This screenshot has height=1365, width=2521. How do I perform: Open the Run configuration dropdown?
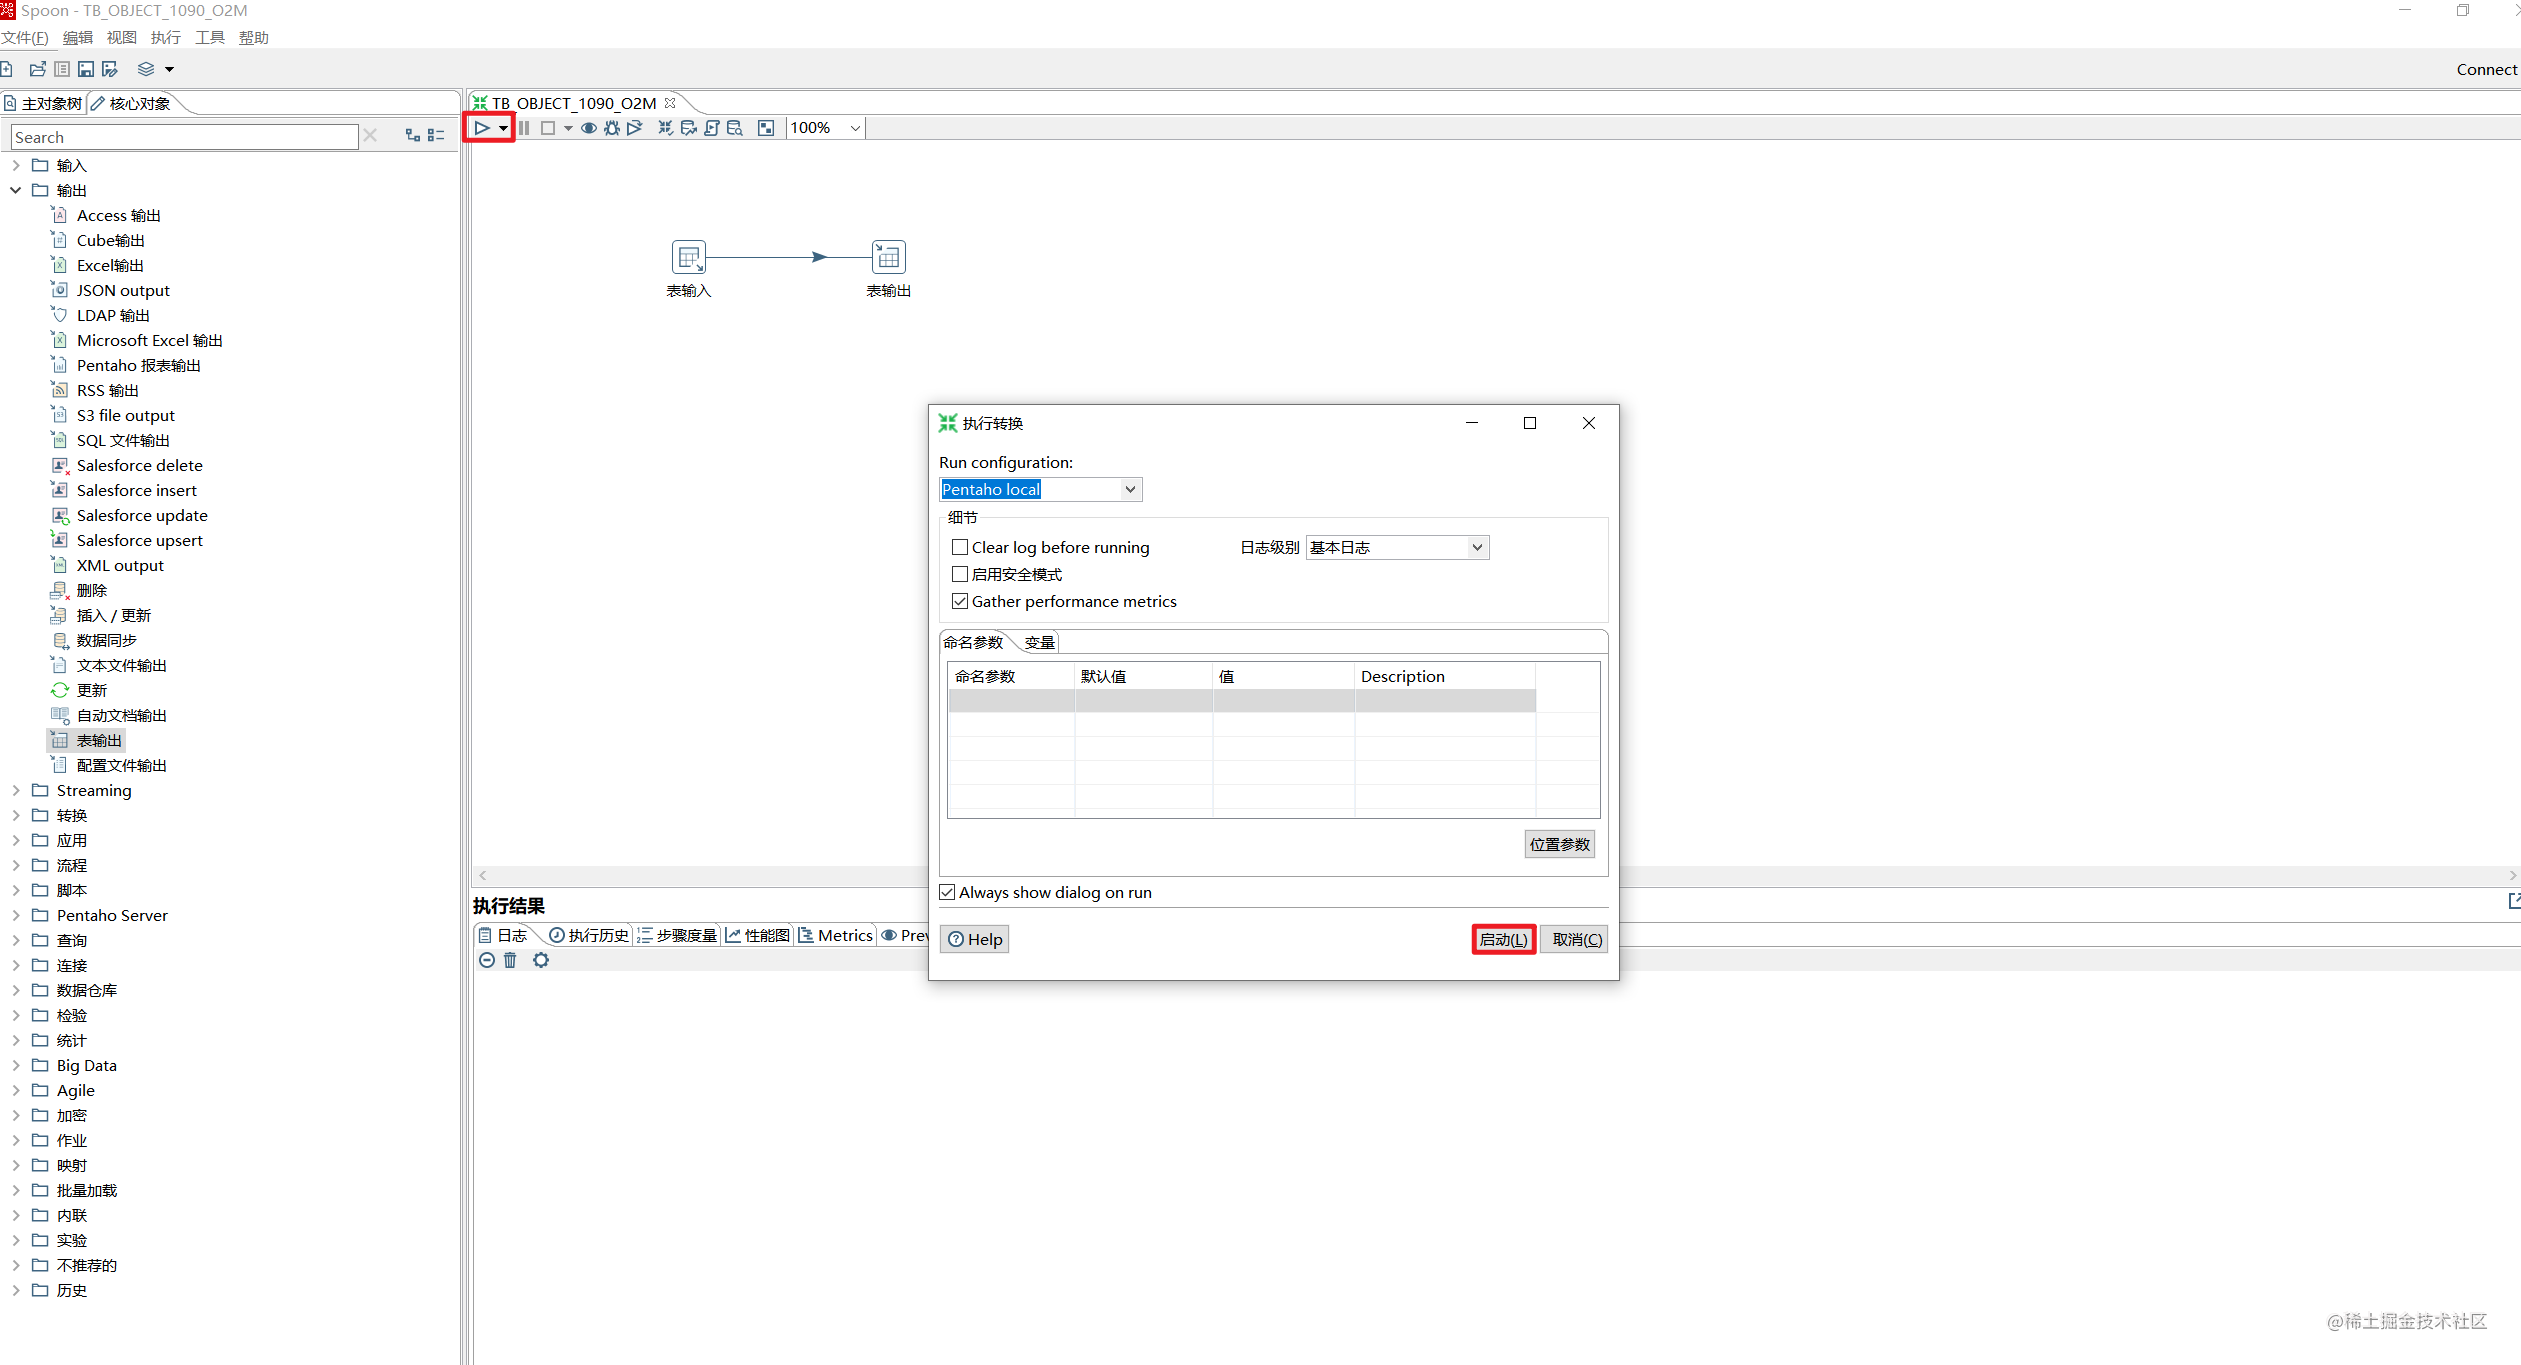pos(1129,489)
